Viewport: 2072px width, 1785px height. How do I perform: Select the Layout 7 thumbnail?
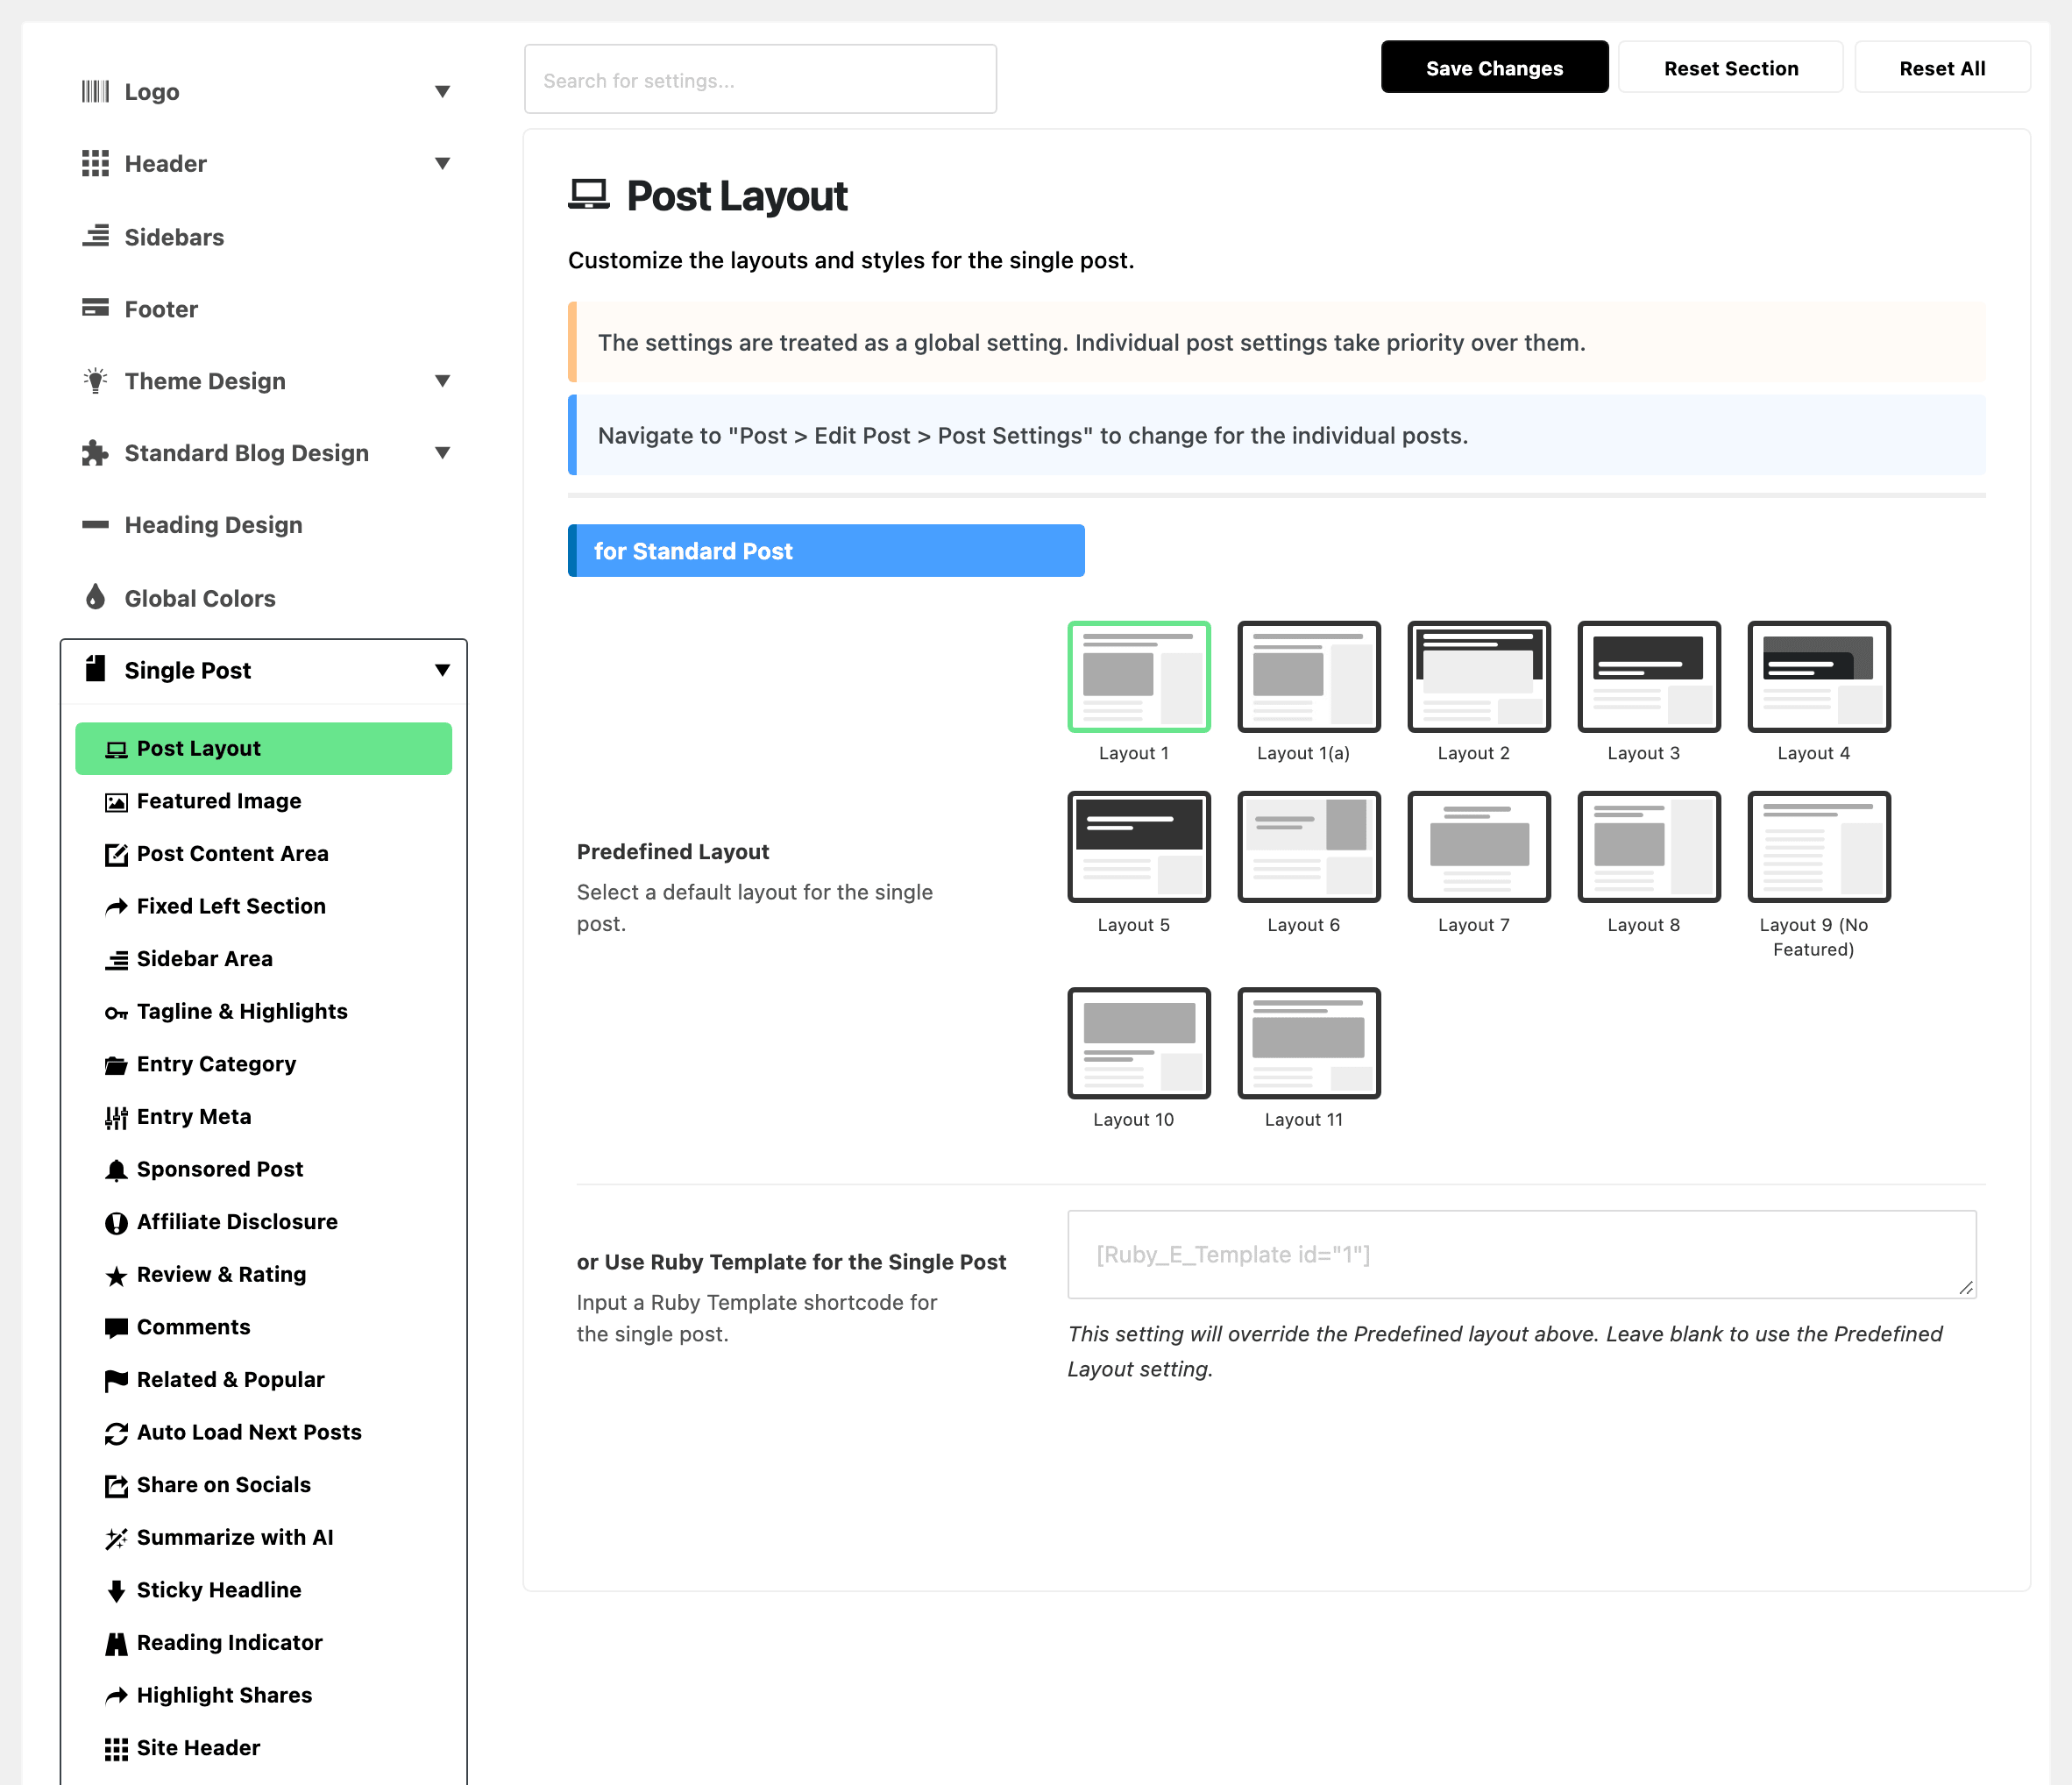point(1479,847)
